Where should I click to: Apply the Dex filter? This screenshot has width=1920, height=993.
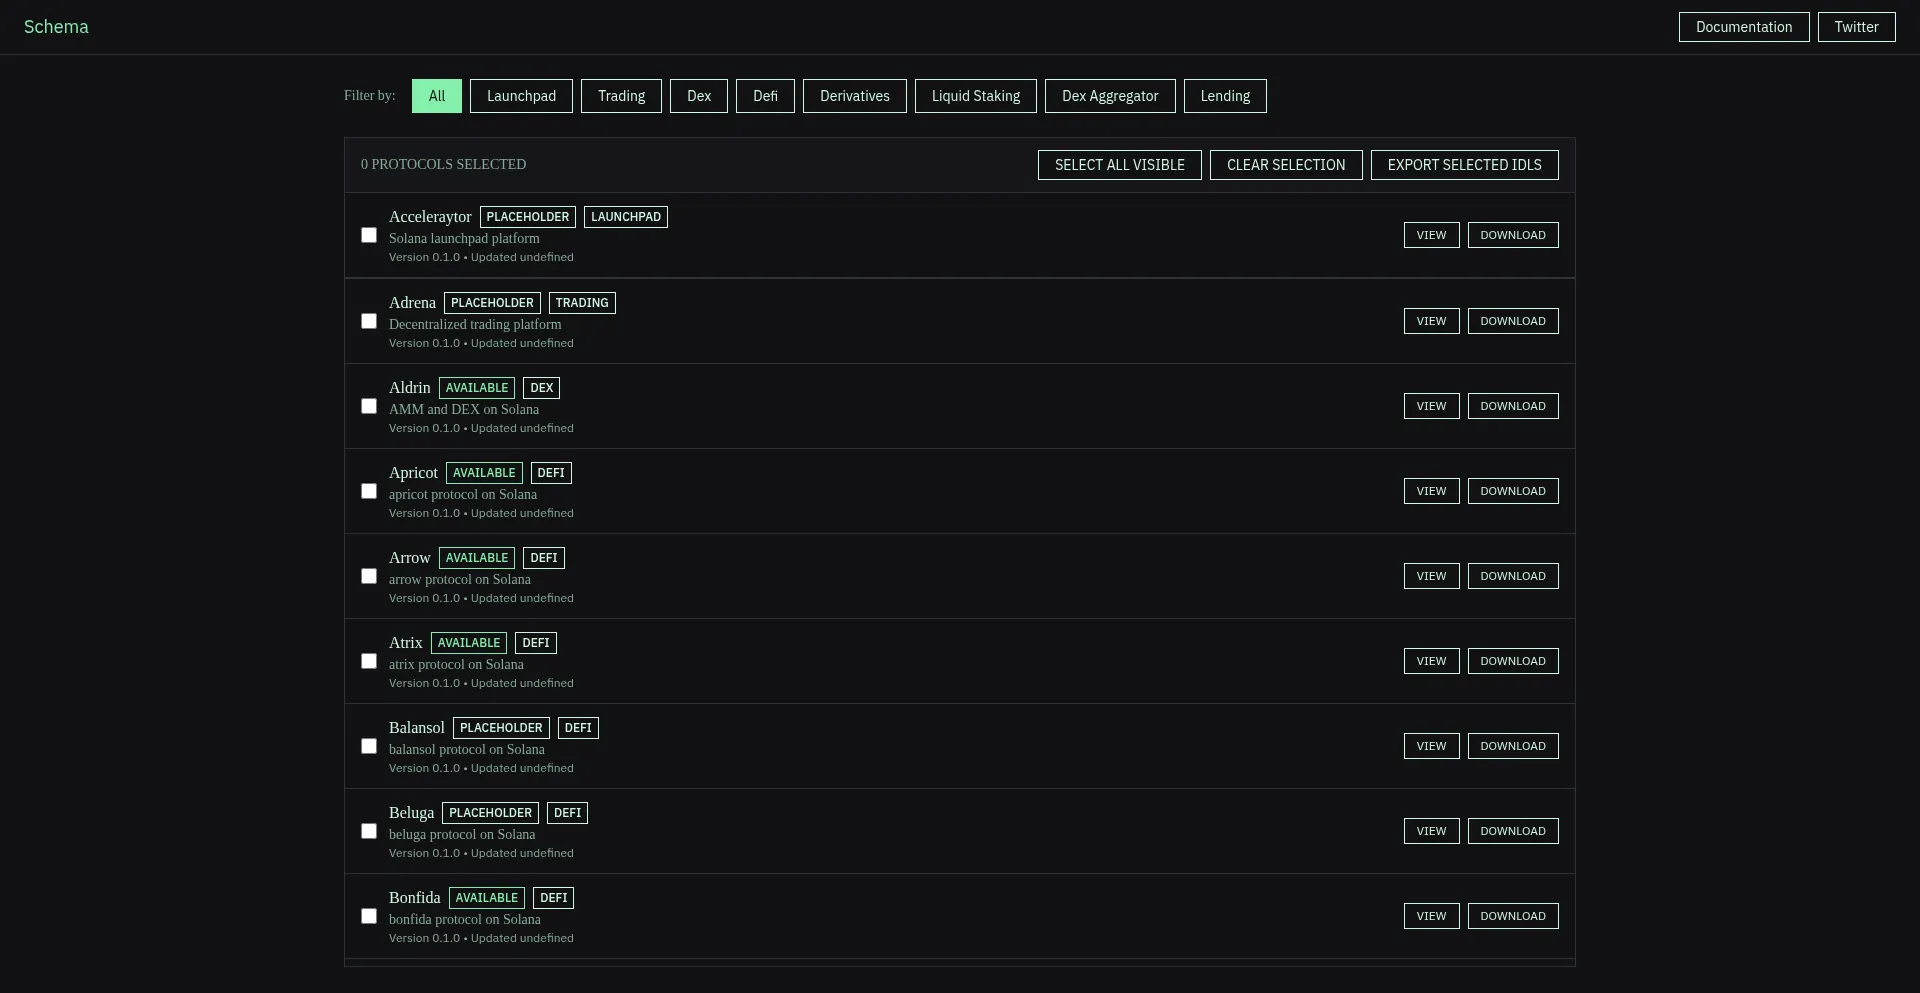coord(698,95)
